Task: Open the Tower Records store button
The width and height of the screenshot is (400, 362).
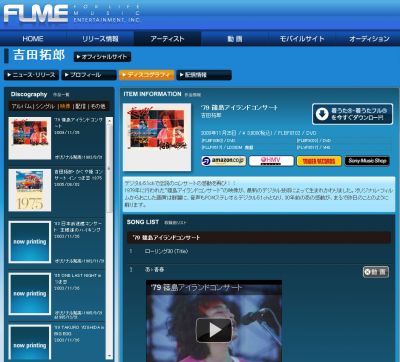Action: (x=319, y=161)
